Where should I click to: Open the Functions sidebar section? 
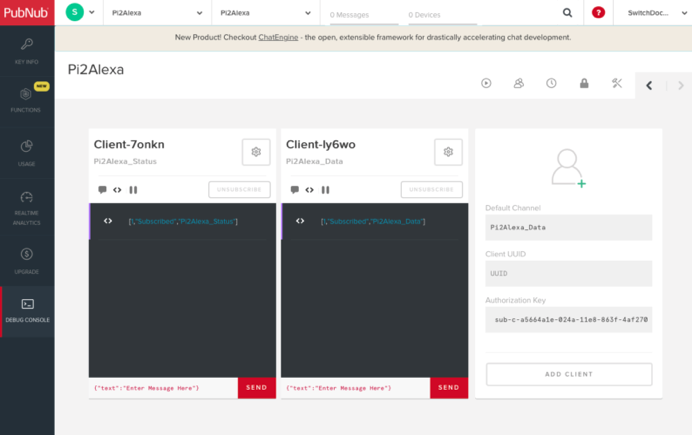tap(27, 99)
